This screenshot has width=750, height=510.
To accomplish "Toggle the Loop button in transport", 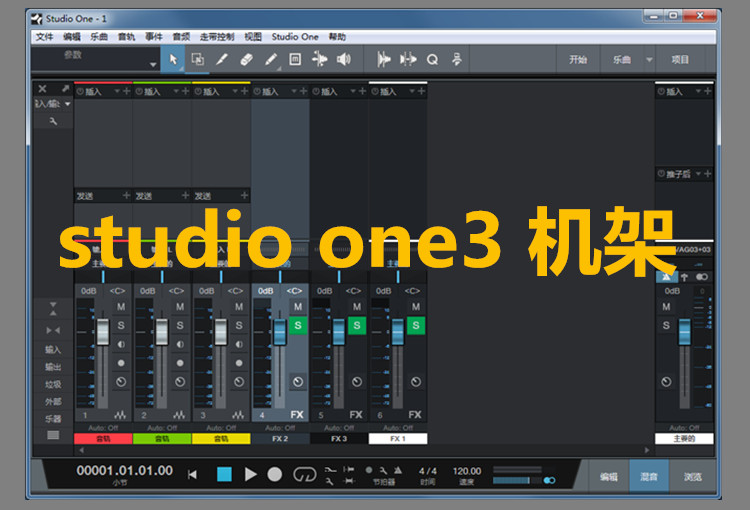I will click(x=305, y=474).
